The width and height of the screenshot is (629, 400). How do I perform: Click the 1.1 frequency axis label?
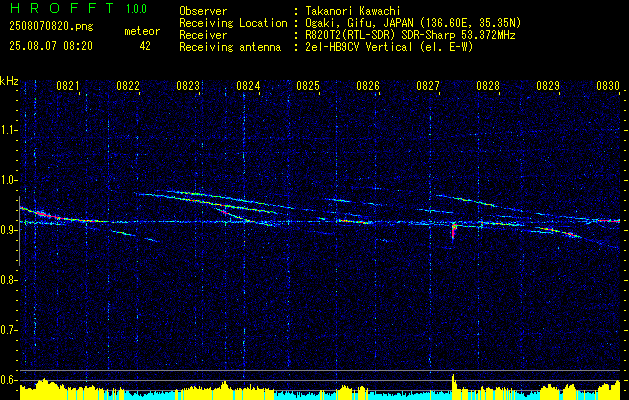click(8, 130)
